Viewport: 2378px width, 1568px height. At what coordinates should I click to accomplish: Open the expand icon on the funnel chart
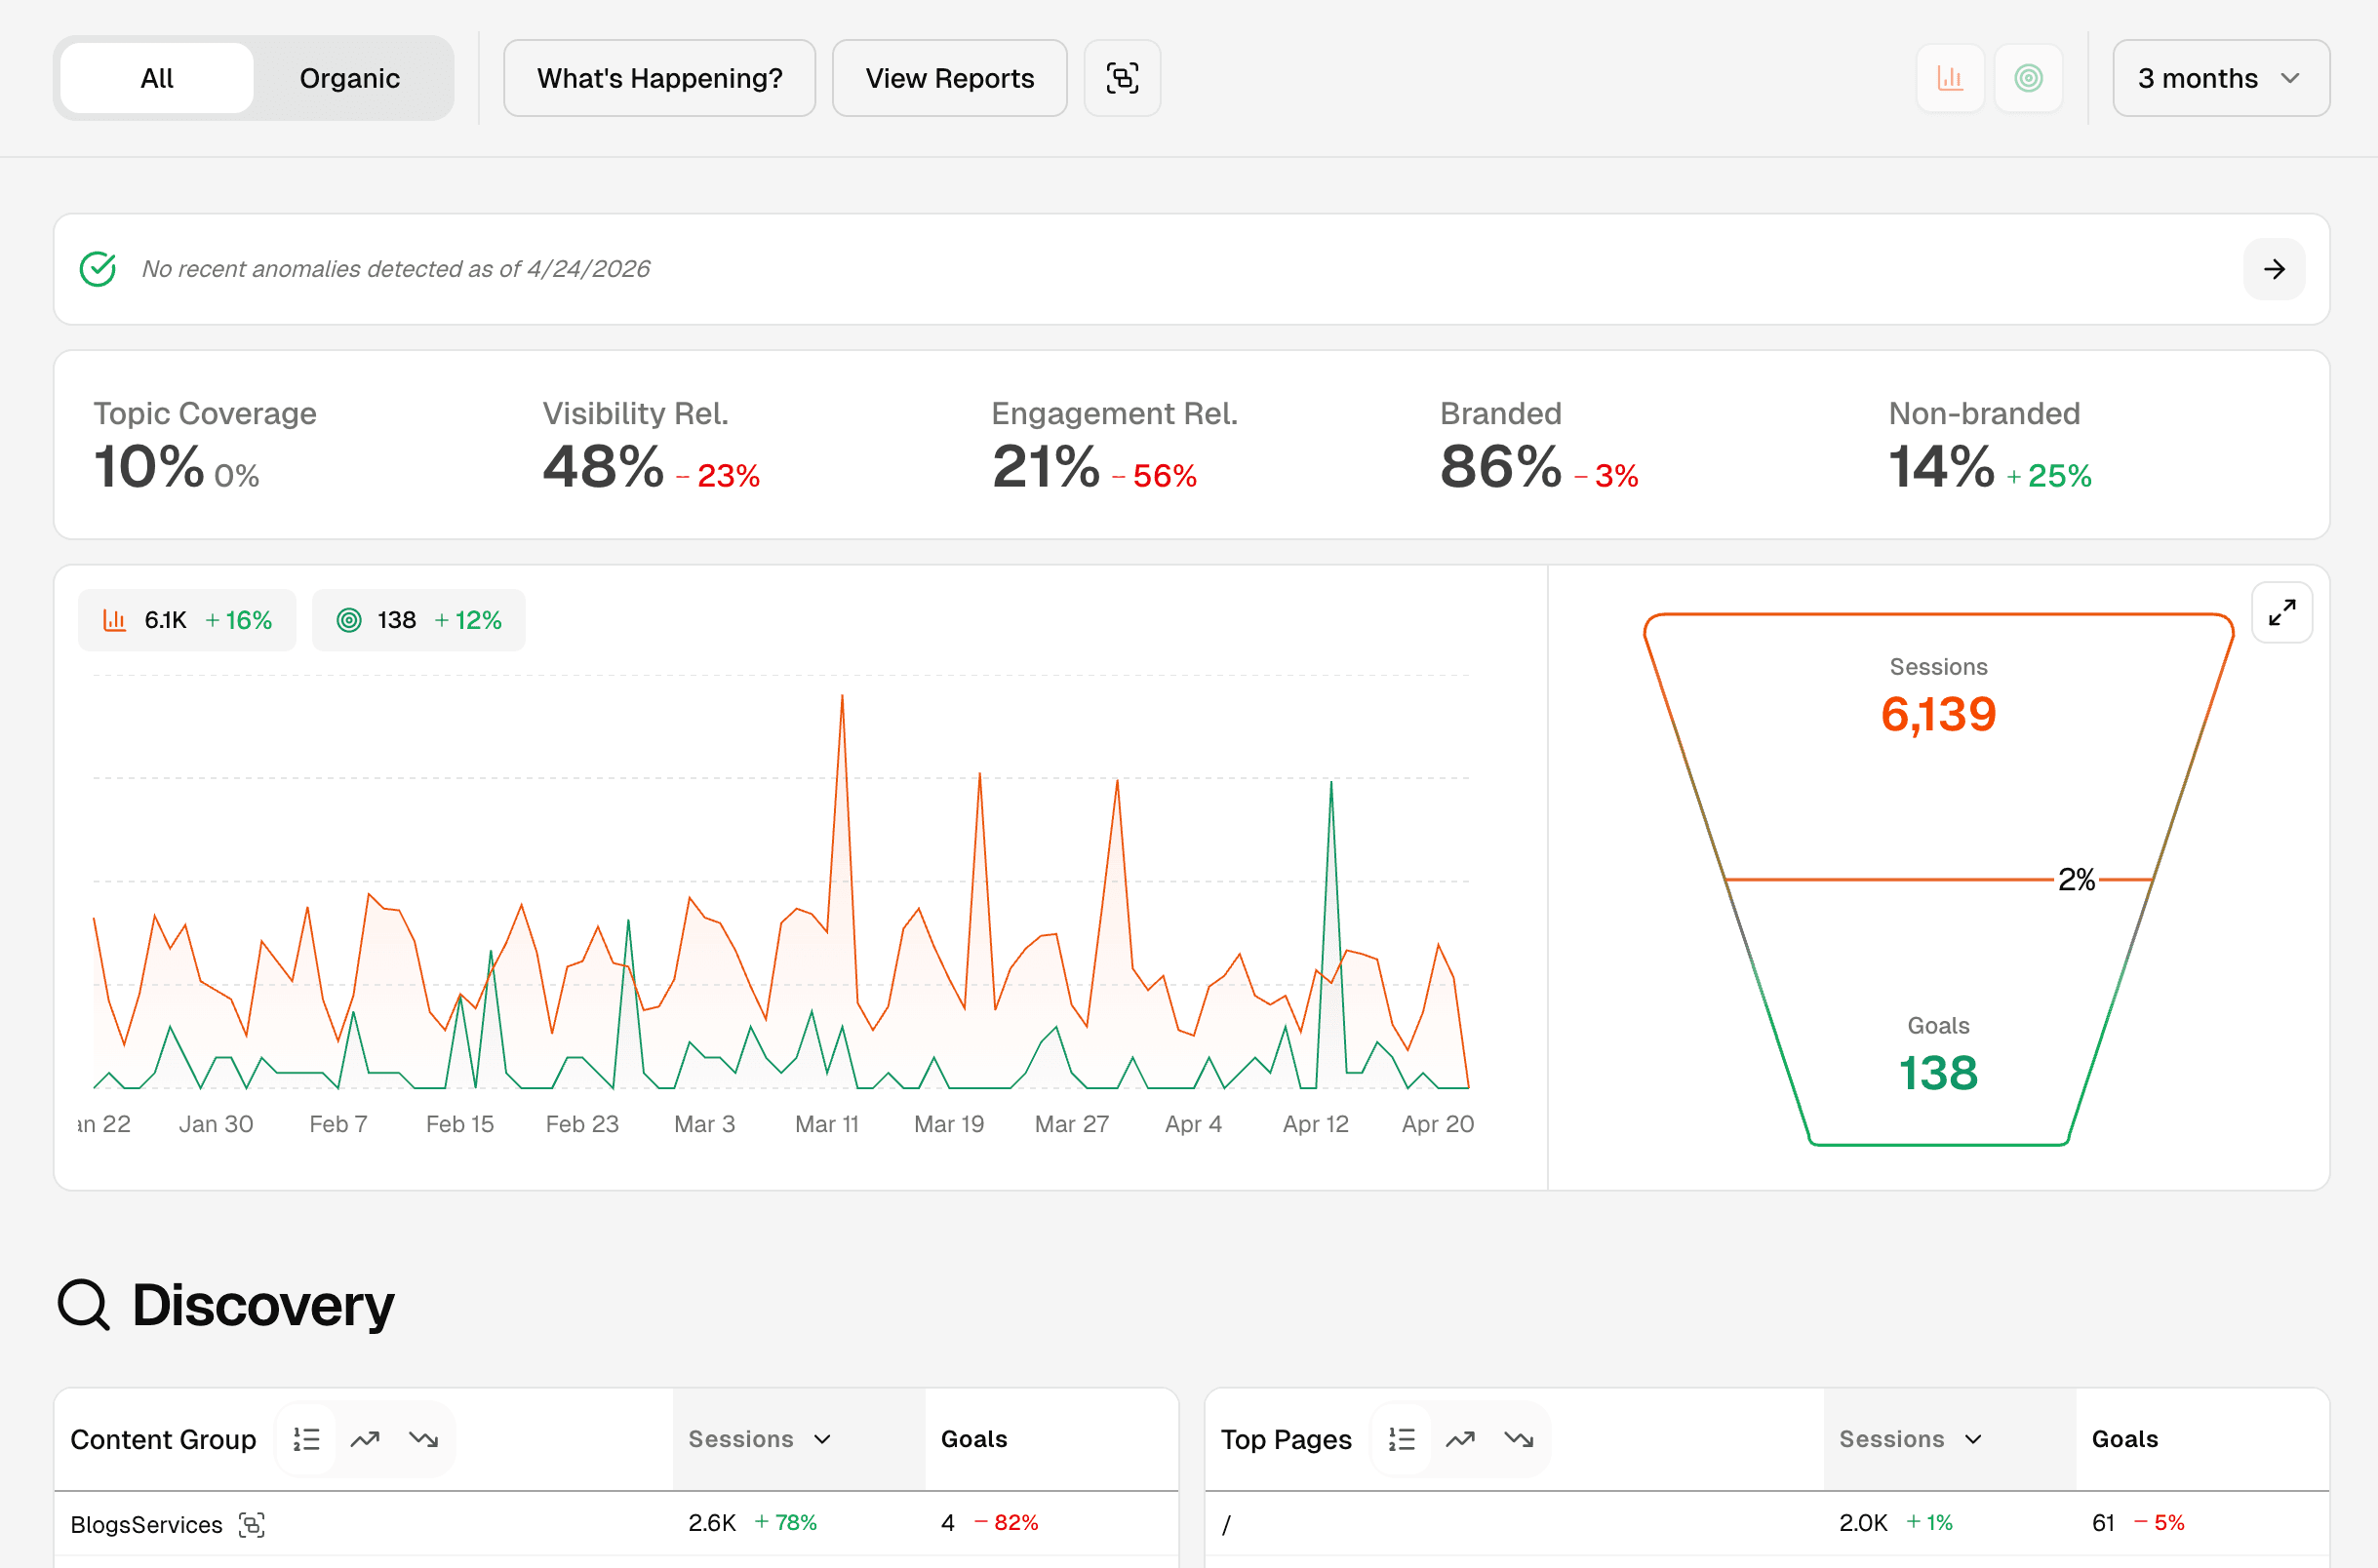pyautogui.click(x=2281, y=611)
